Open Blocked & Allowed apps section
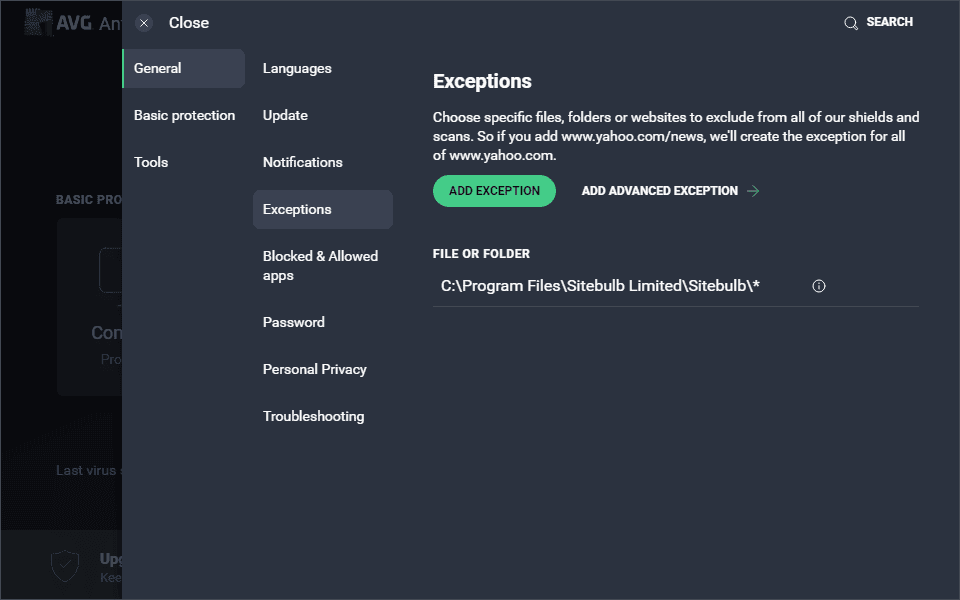The width and height of the screenshot is (960, 600). 320,266
